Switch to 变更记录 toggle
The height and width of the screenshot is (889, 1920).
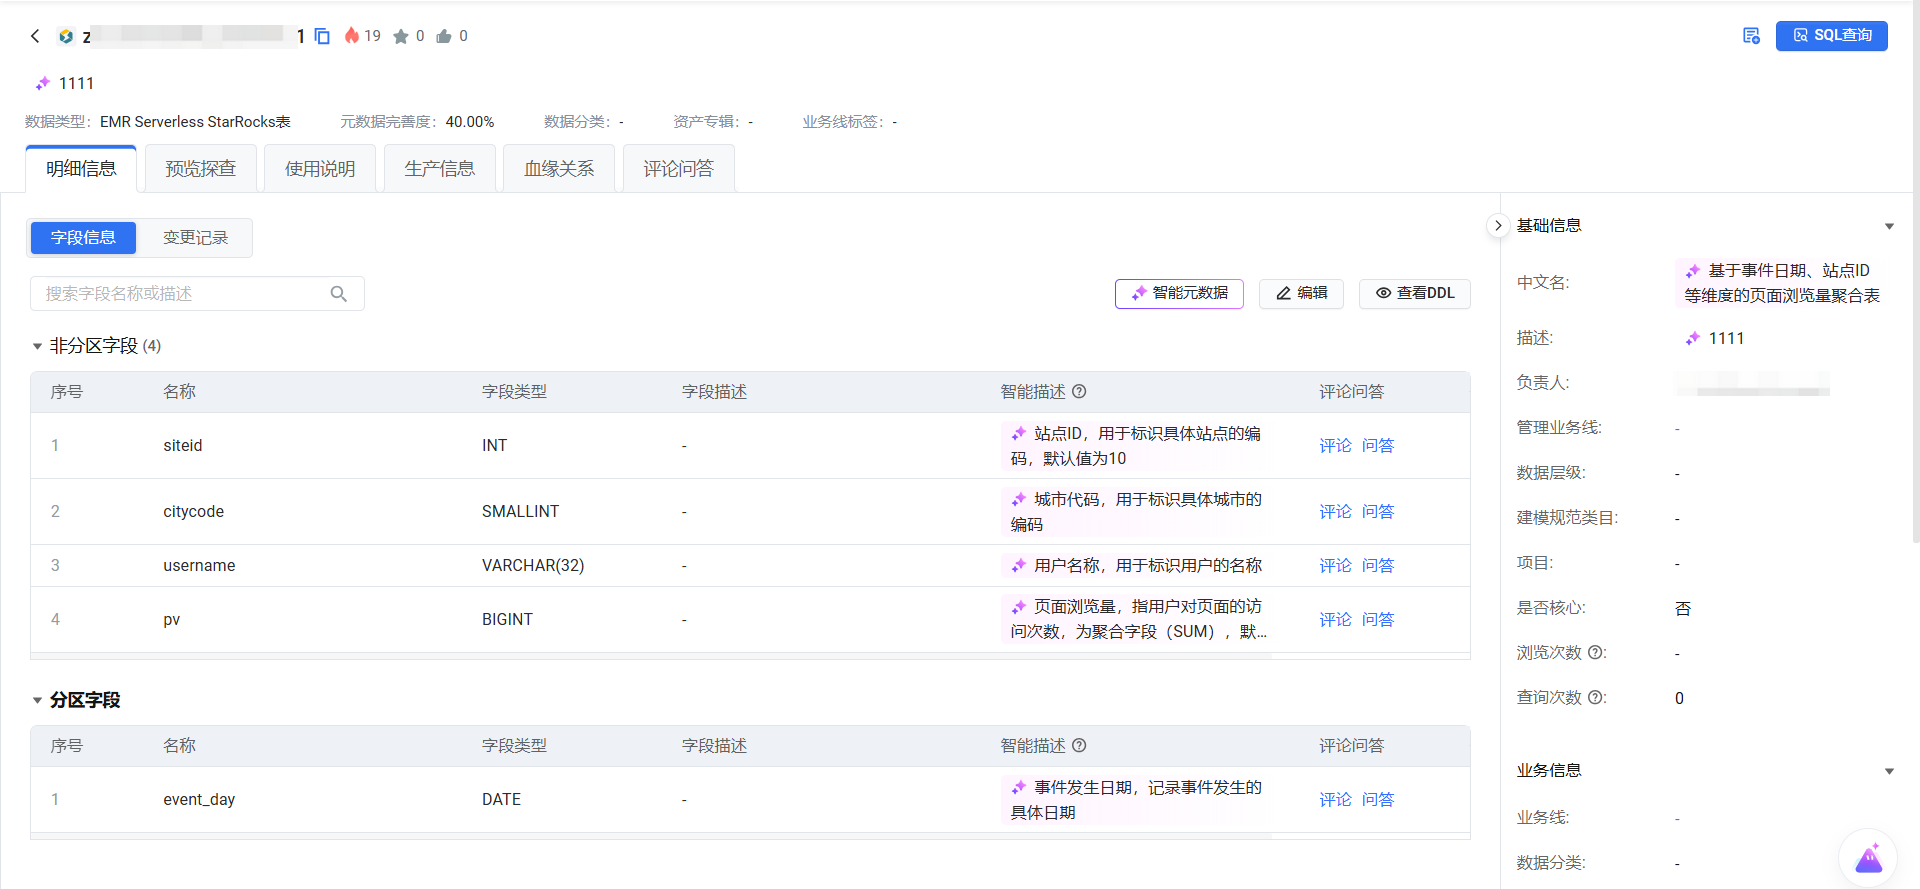point(195,238)
